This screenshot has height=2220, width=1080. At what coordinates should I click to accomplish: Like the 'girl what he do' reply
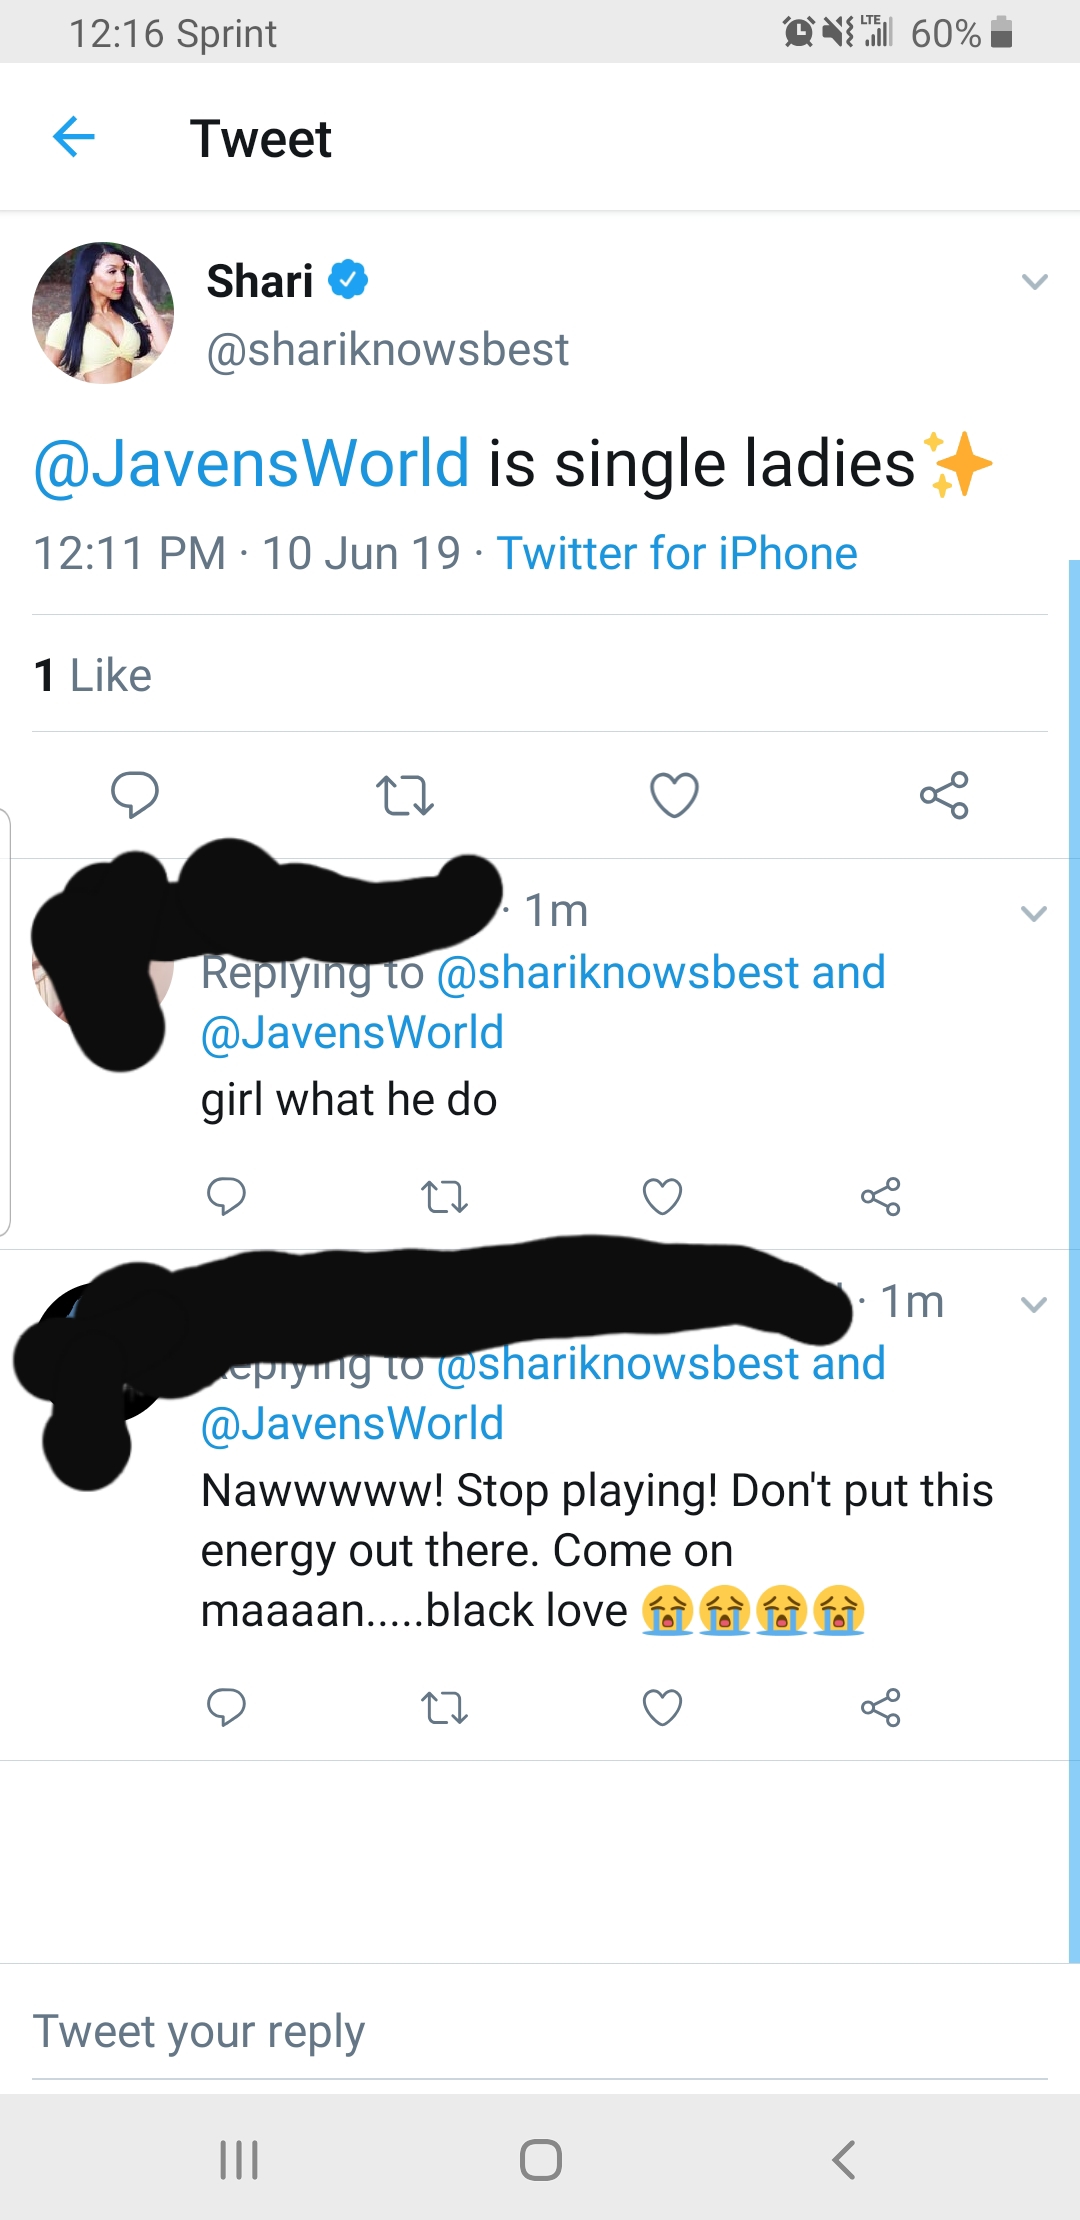[x=662, y=1196]
